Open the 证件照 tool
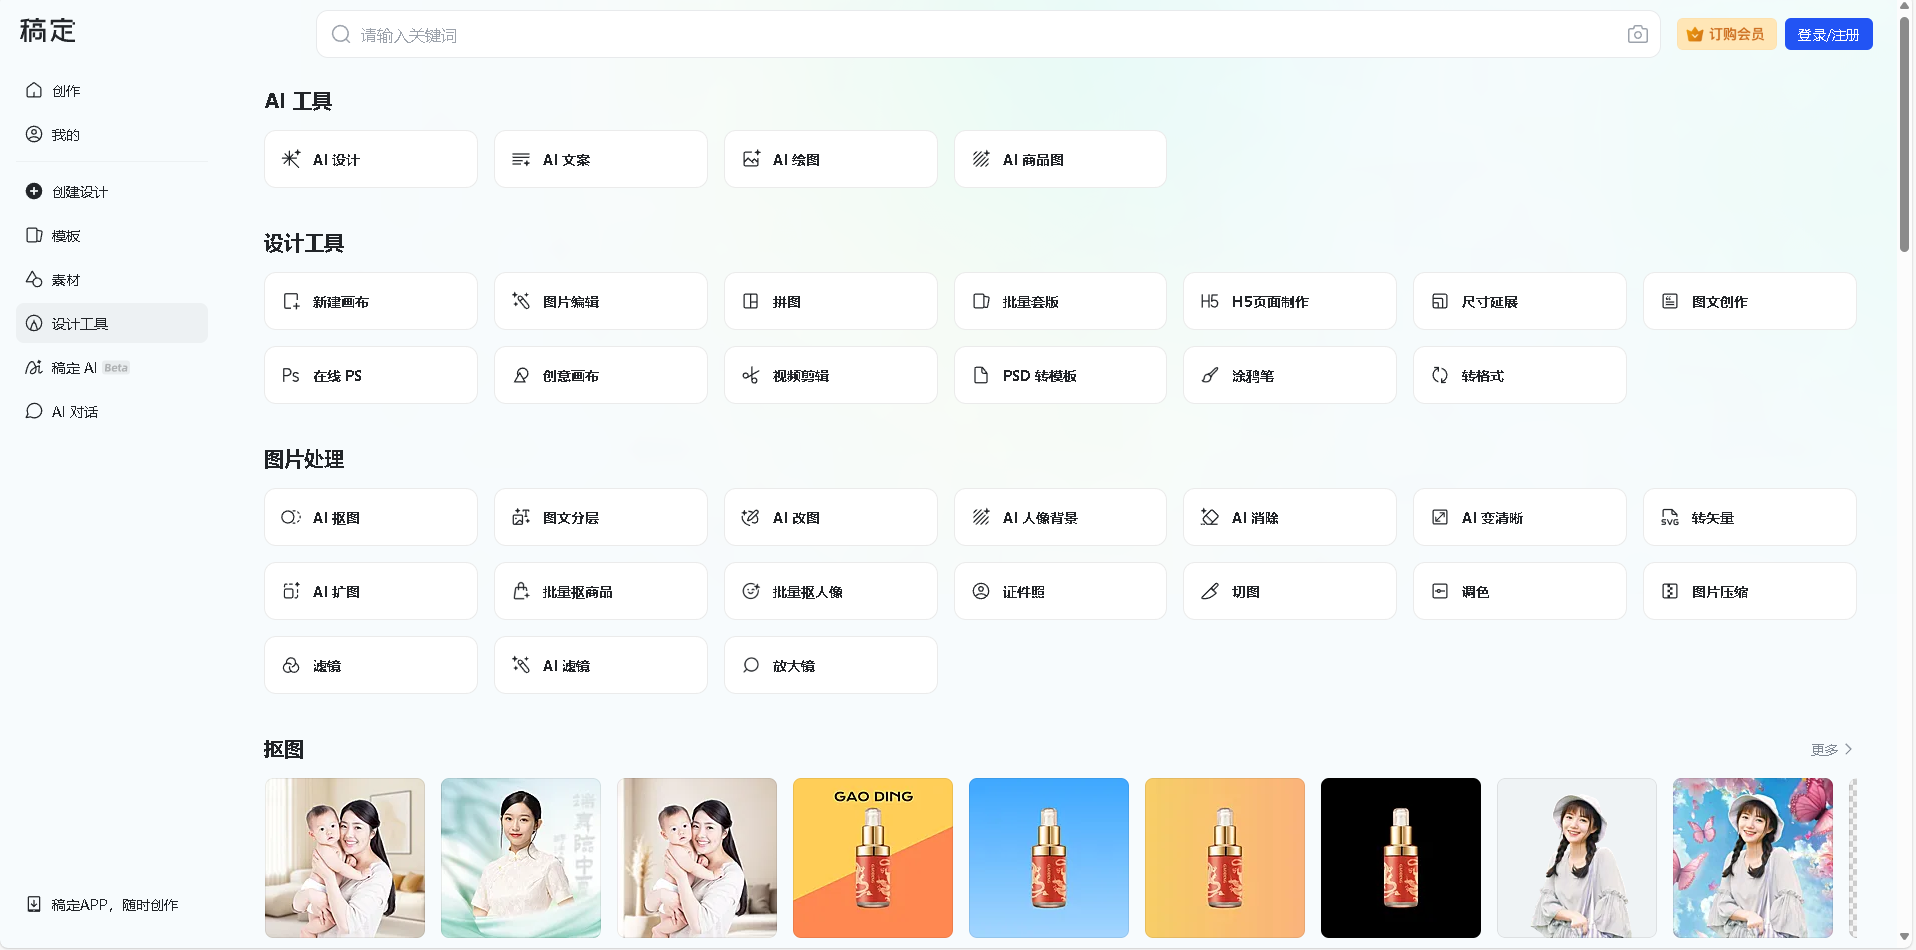1916x950 pixels. (1059, 591)
